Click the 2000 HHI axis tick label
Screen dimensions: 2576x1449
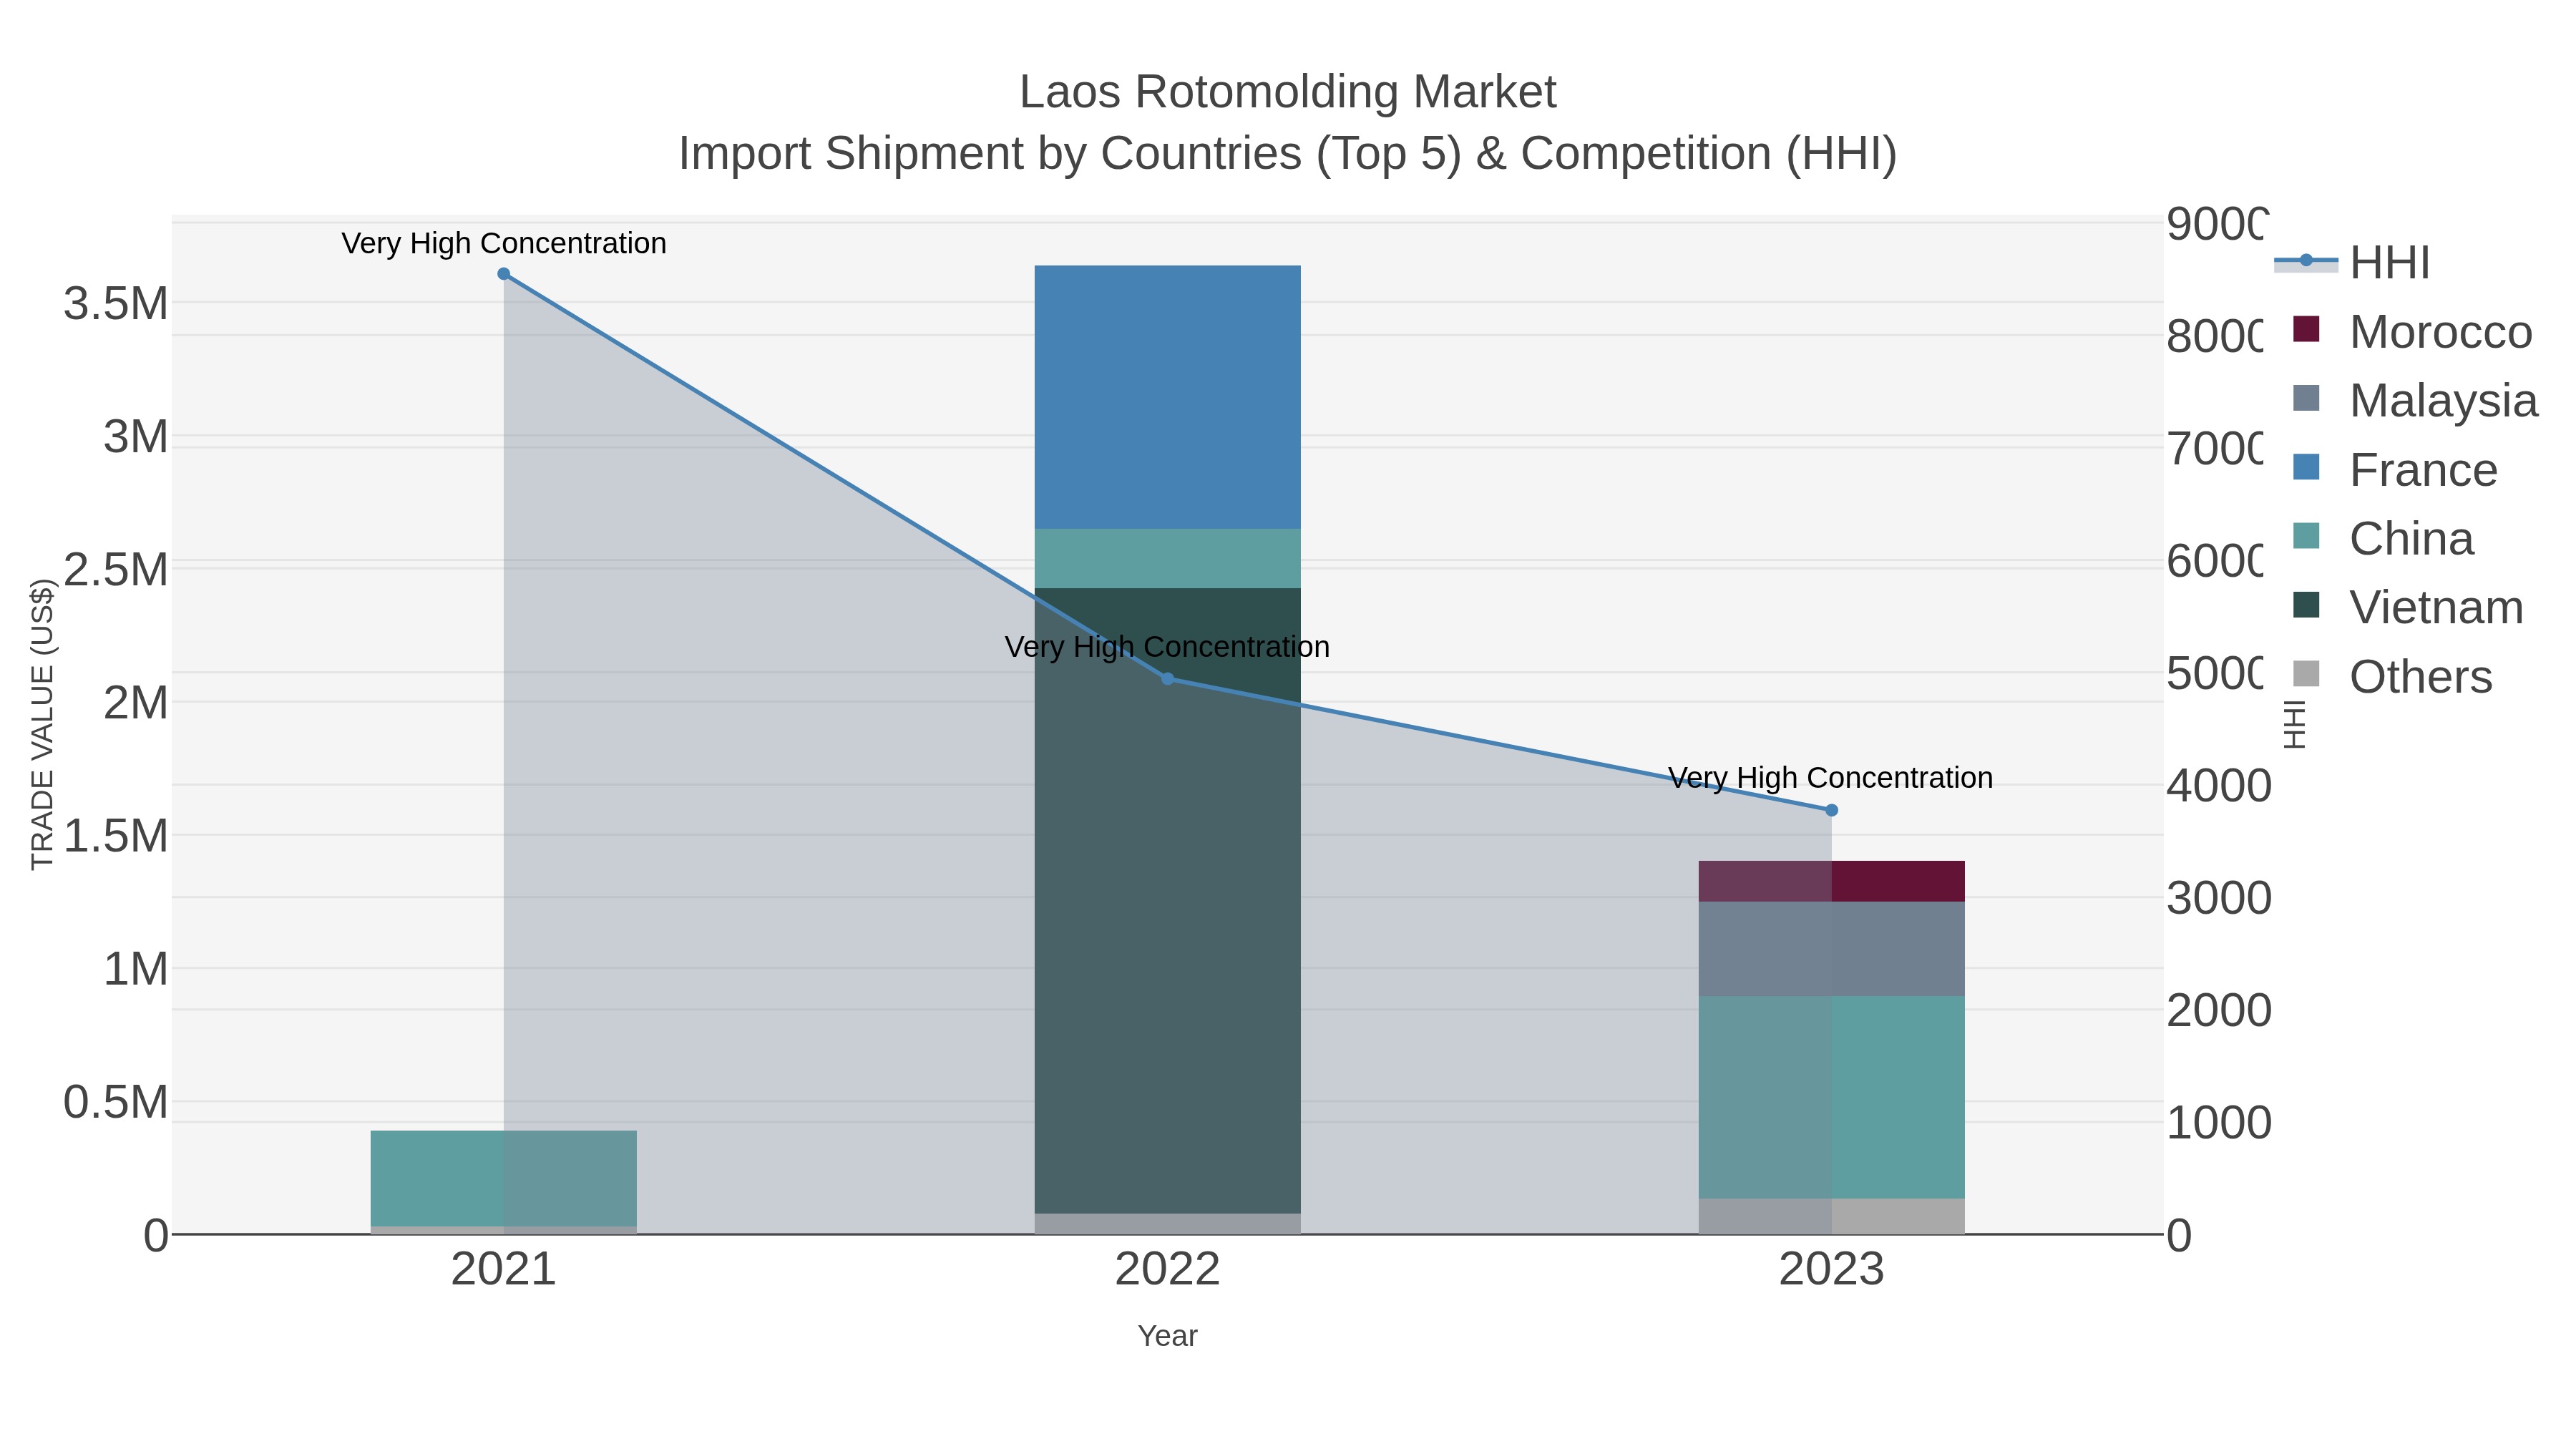[2219, 1011]
